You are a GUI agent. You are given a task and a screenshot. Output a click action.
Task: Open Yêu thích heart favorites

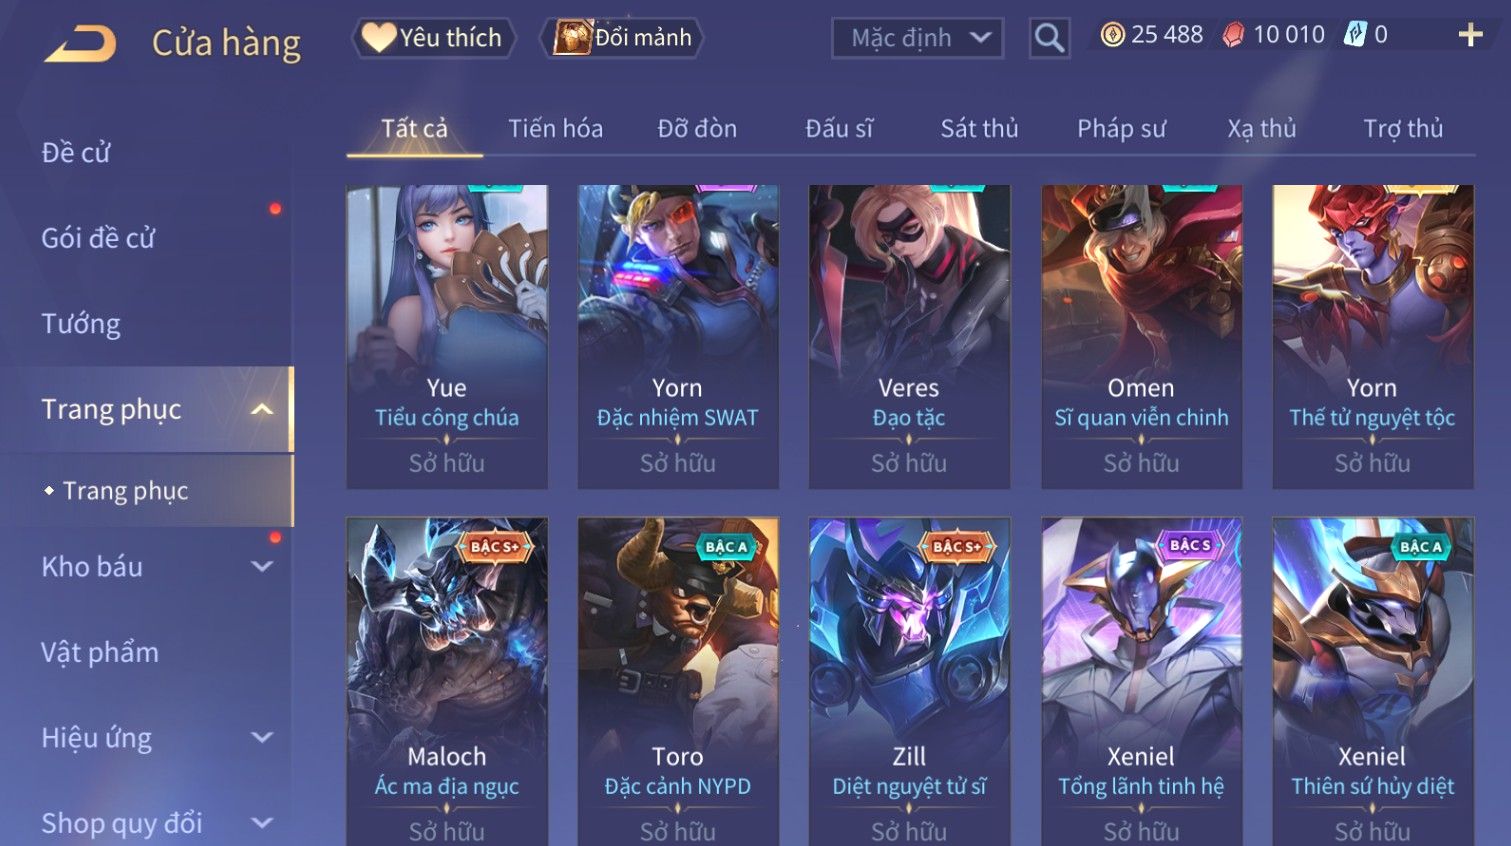coord(433,38)
